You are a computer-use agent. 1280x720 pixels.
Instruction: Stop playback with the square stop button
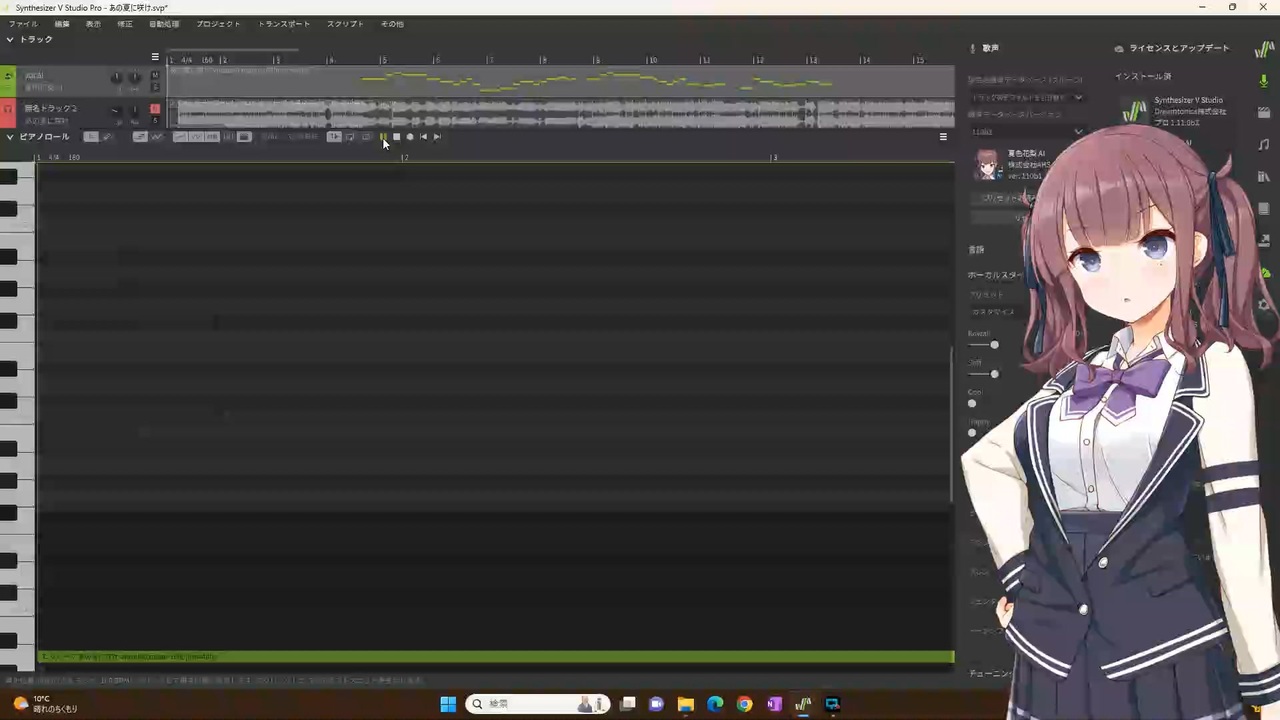(397, 137)
